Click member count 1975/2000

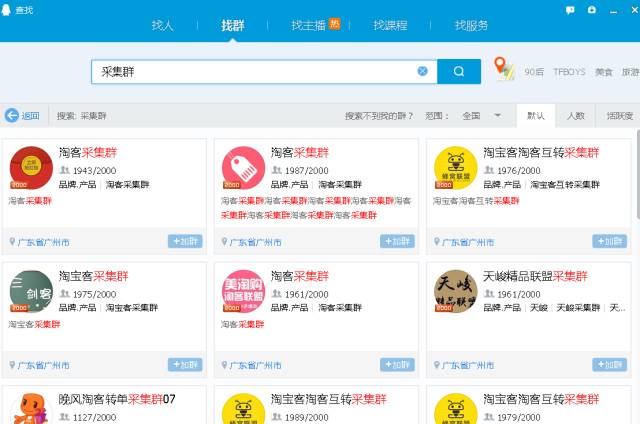[x=94, y=294]
